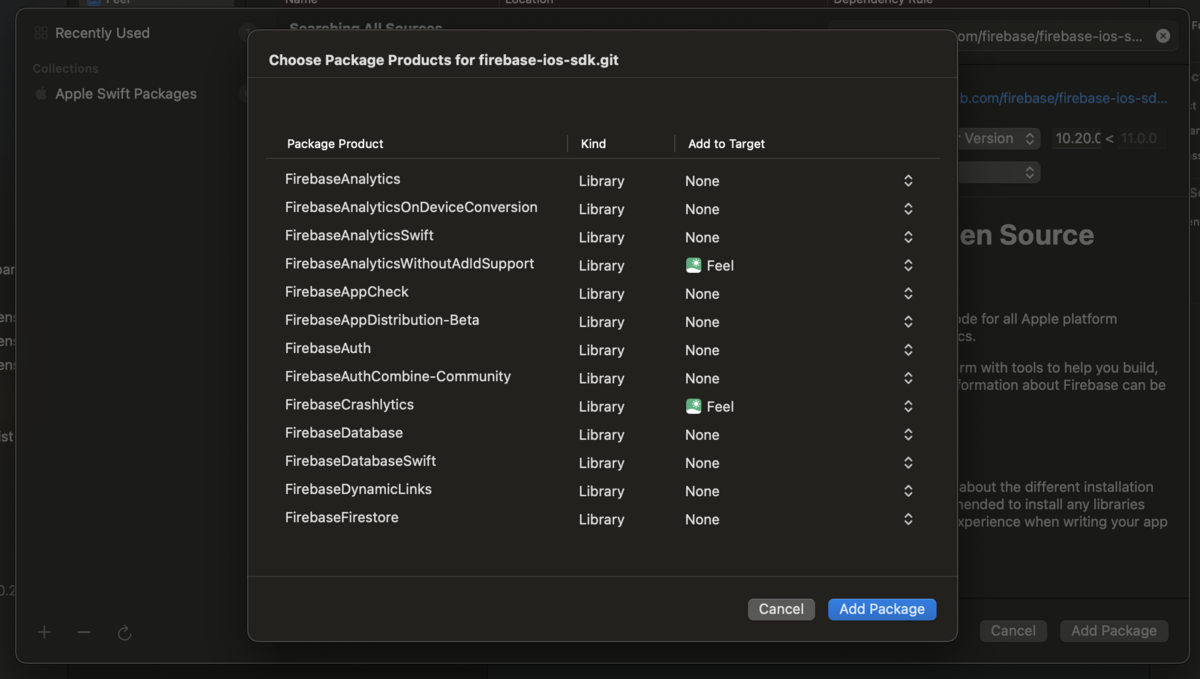Image resolution: width=1200 pixels, height=679 pixels.
Task: Click the 10.20.0 minimum version field
Action: tap(1076, 139)
